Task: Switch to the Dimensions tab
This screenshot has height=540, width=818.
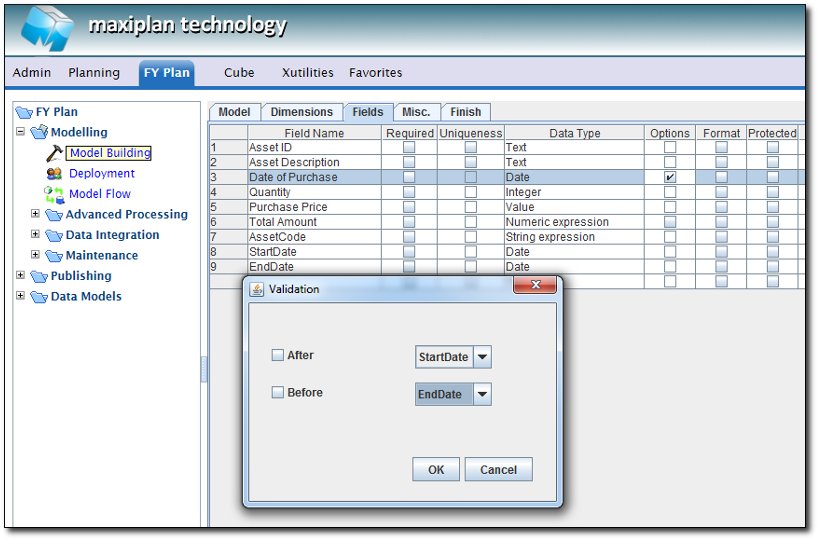Action: coord(302,112)
